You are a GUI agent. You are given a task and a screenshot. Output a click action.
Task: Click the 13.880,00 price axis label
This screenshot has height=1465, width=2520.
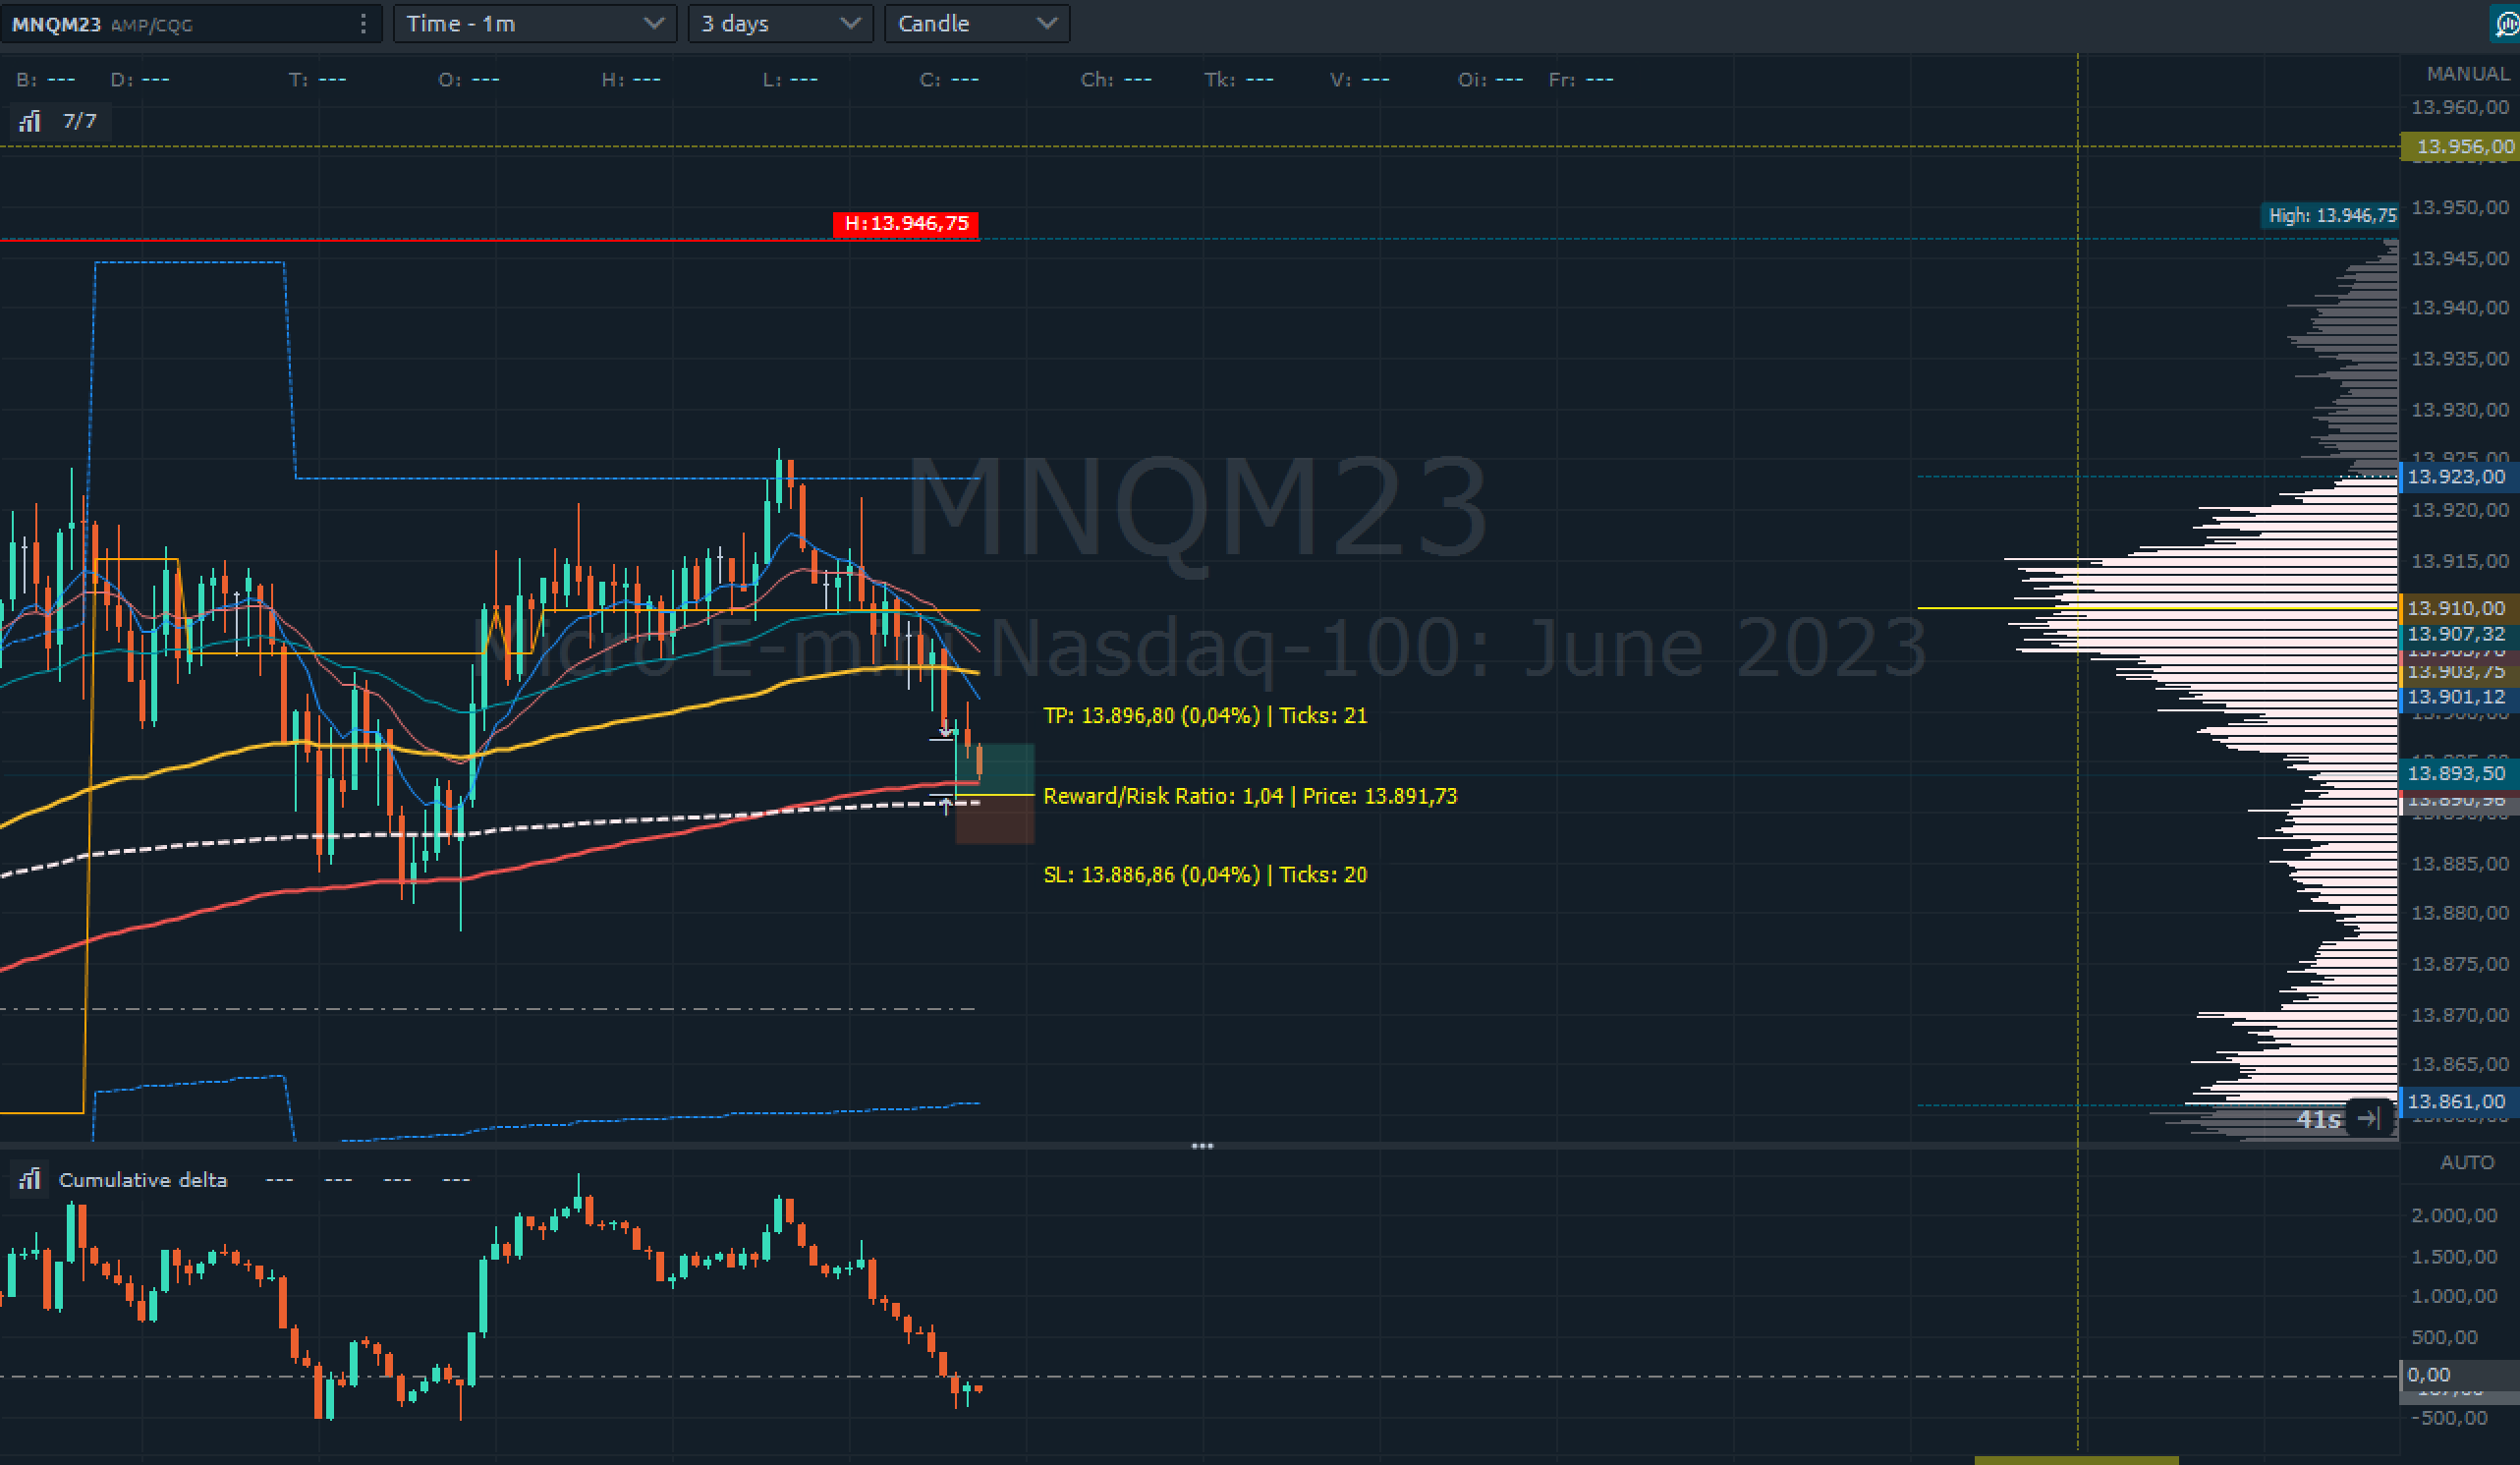click(x=2460, y=913)
